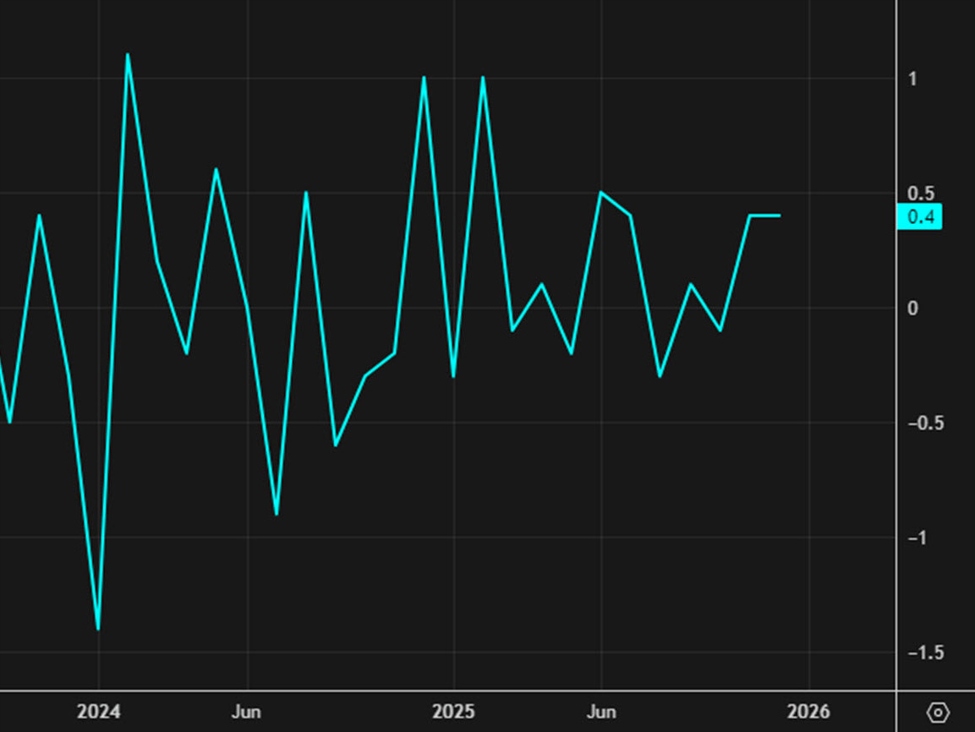Click the 0.5 value on the price axis
The image size is (975, 732).
point(921,193)
